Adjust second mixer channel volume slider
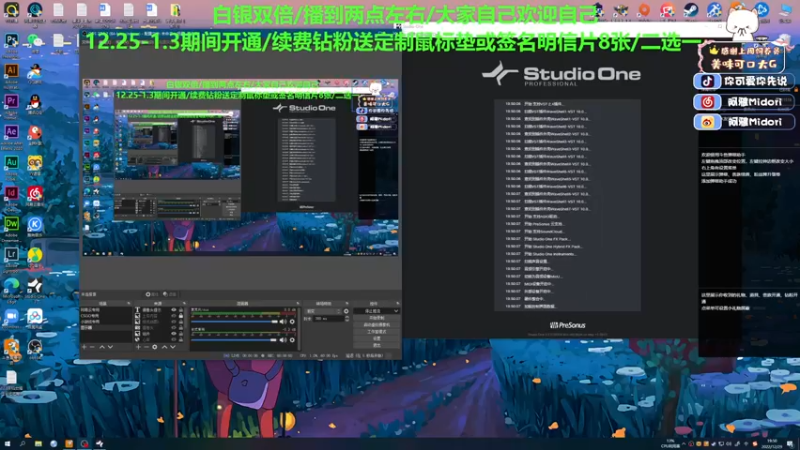The width and height of the screenshot is (800, 450). click(x=234, y=340)
